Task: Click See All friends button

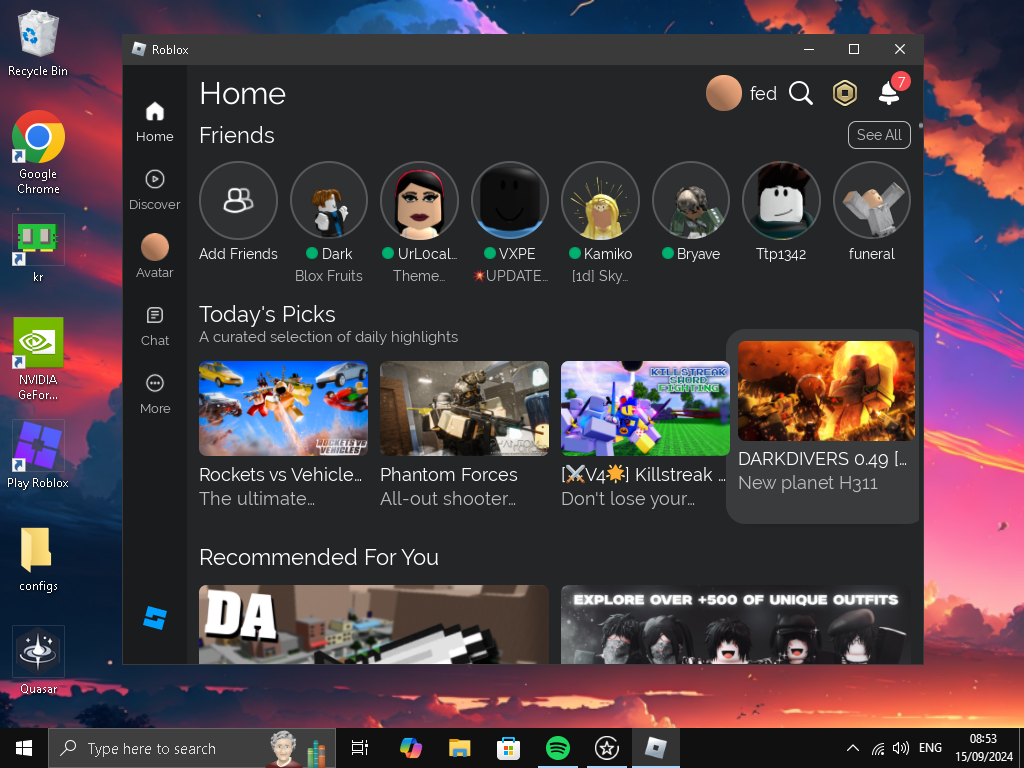Action: click(x=879, y=135)
